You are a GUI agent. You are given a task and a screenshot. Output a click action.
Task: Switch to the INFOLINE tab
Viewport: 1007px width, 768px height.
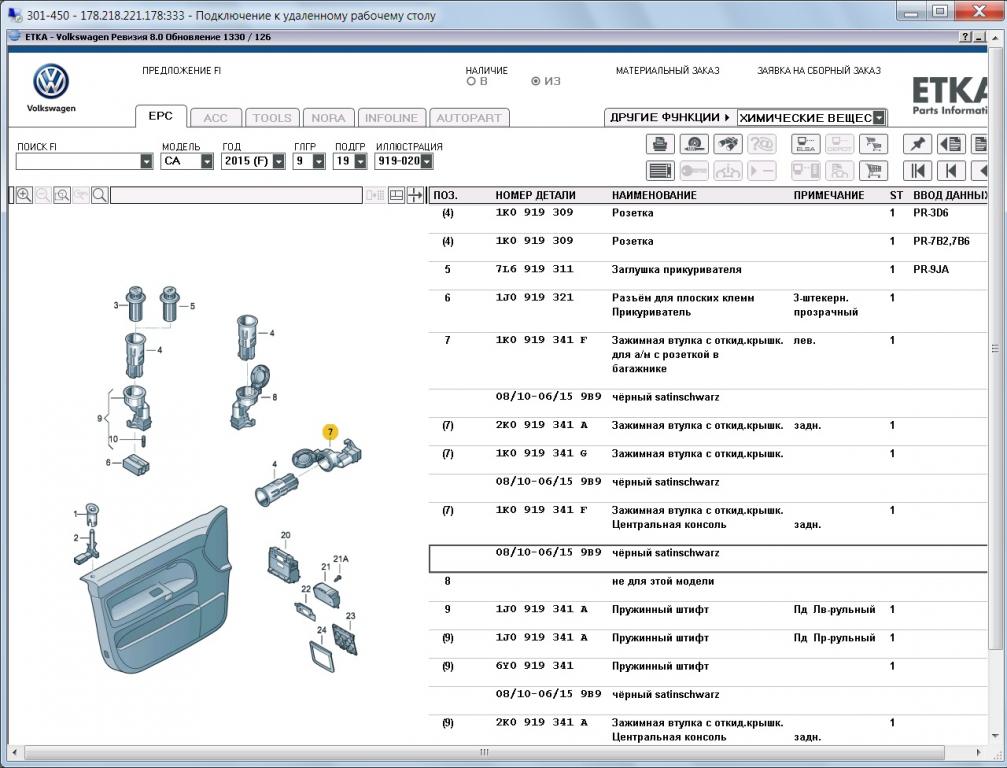(392, 118)
